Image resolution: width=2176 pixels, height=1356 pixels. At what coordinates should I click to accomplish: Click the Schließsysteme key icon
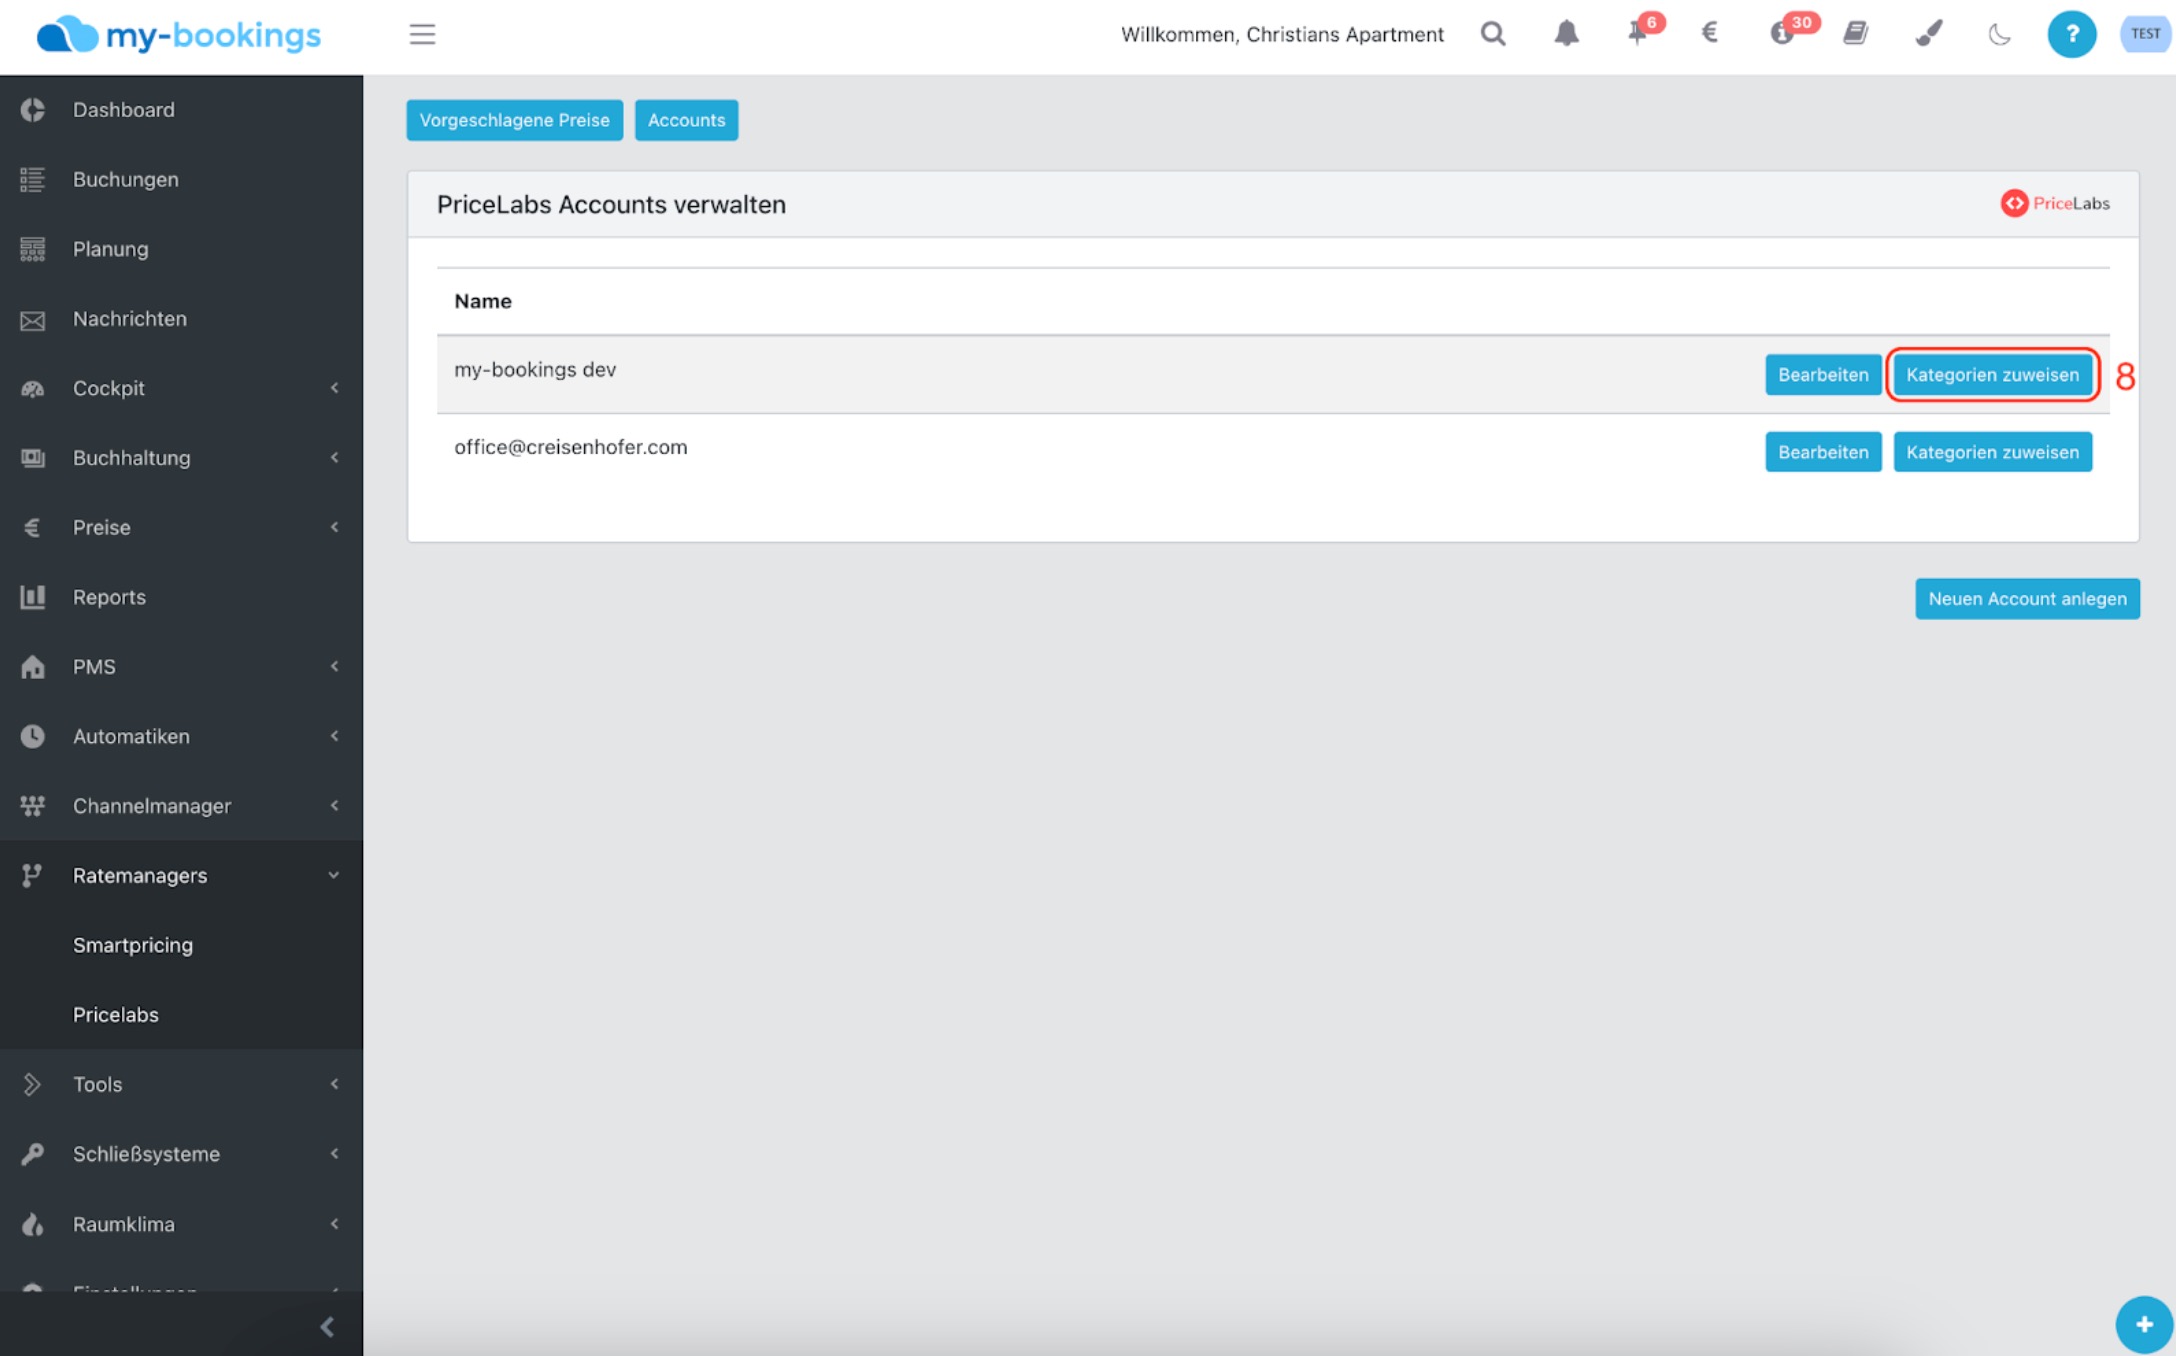32,1154
